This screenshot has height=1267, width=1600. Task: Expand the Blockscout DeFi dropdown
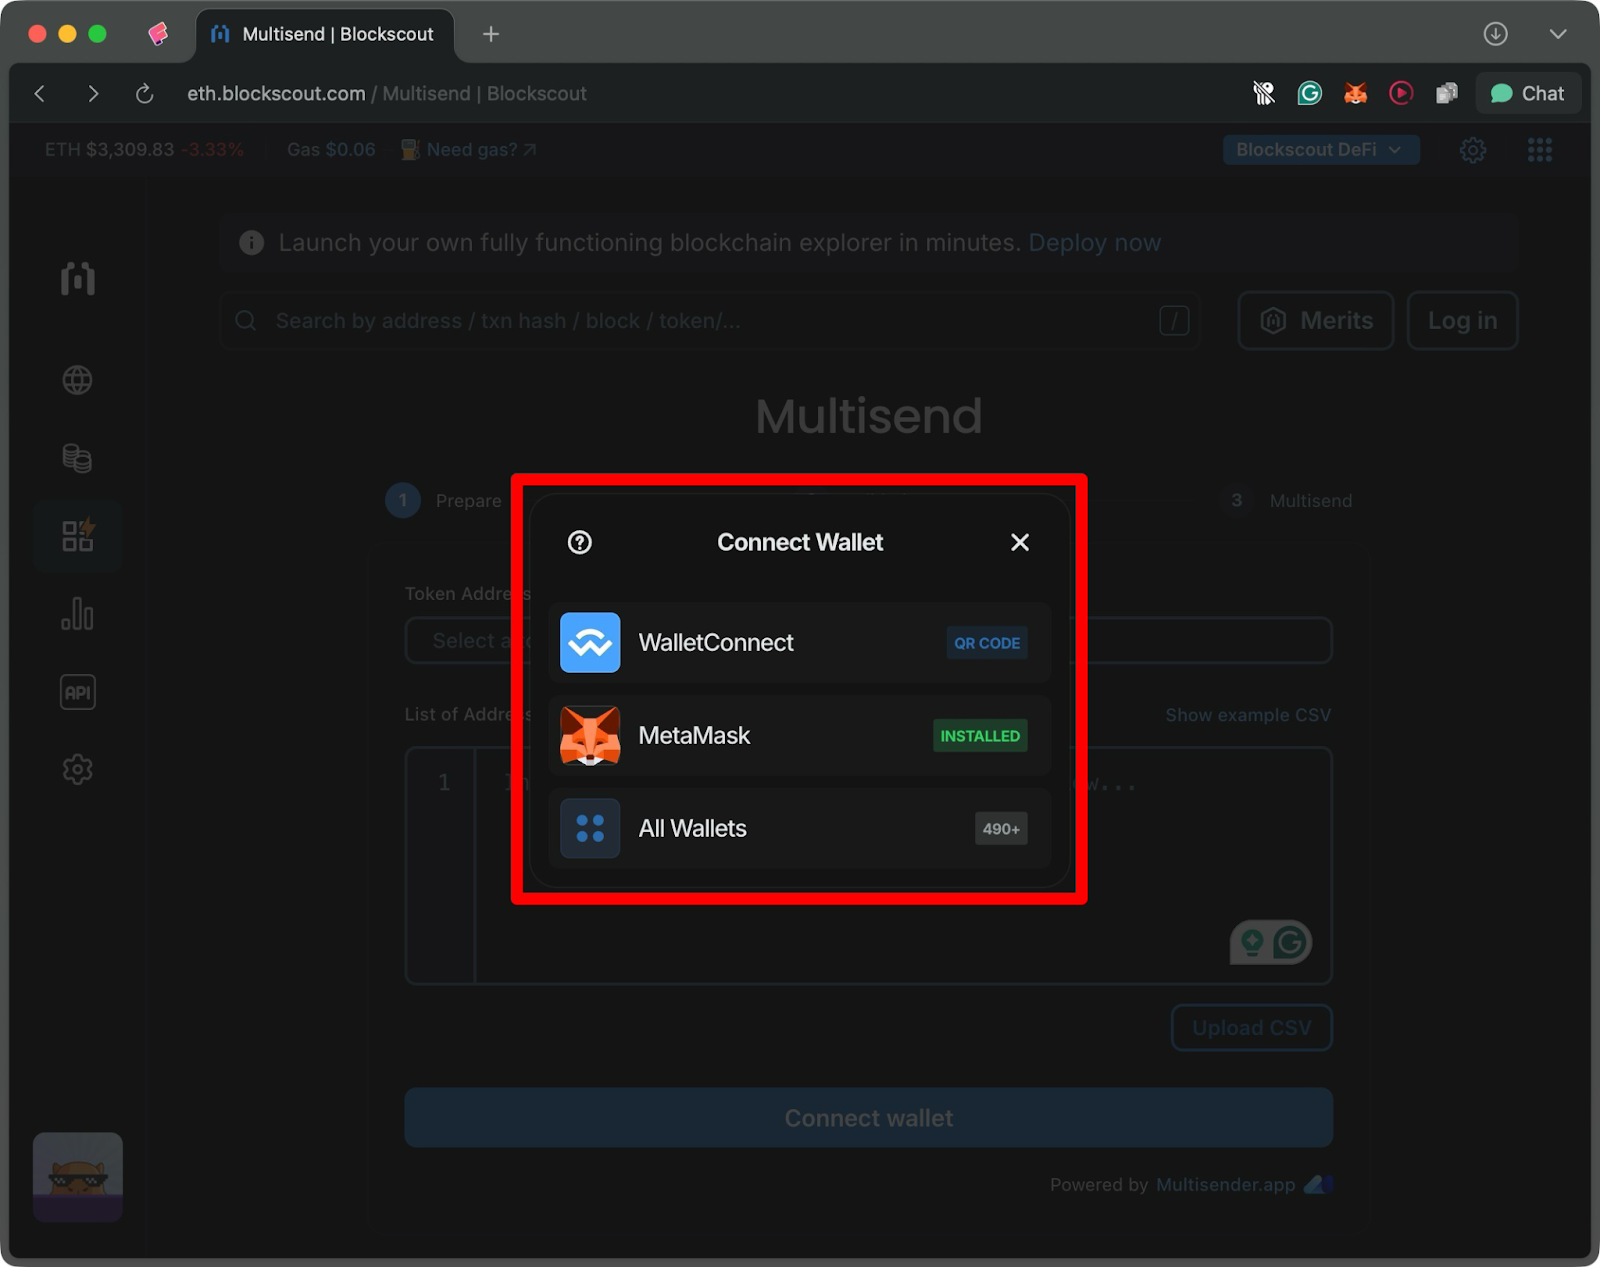click(x=1320, y=149)
